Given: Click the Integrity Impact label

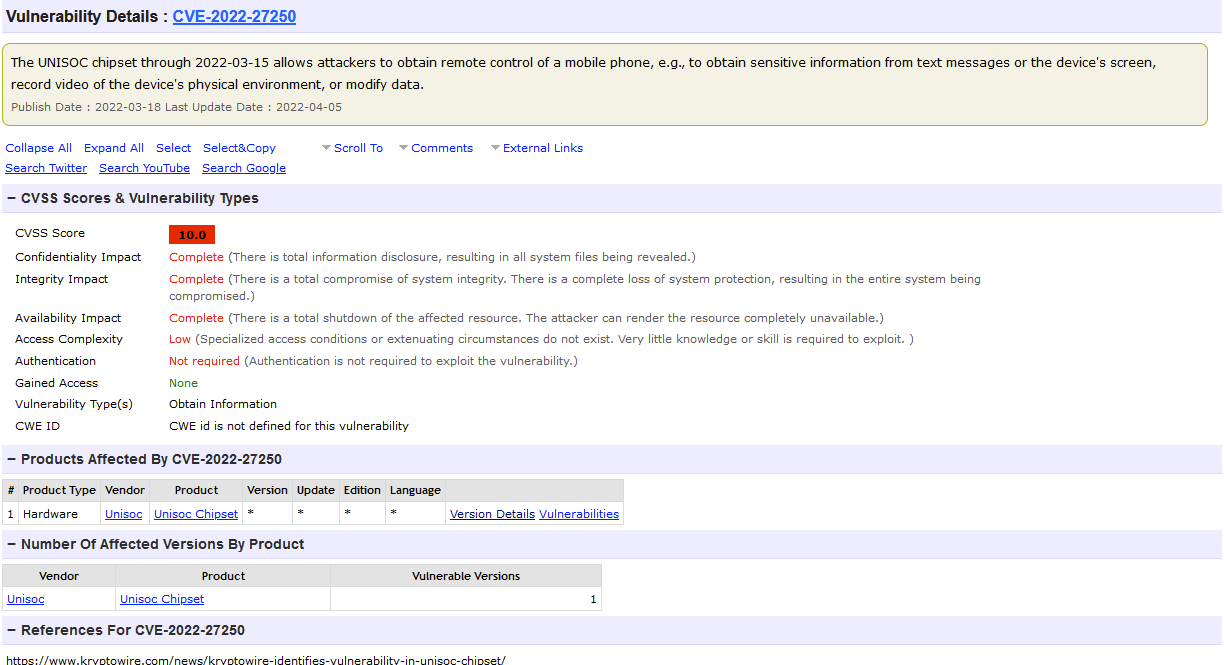Looking at the screenshot, I should (61, 279).
